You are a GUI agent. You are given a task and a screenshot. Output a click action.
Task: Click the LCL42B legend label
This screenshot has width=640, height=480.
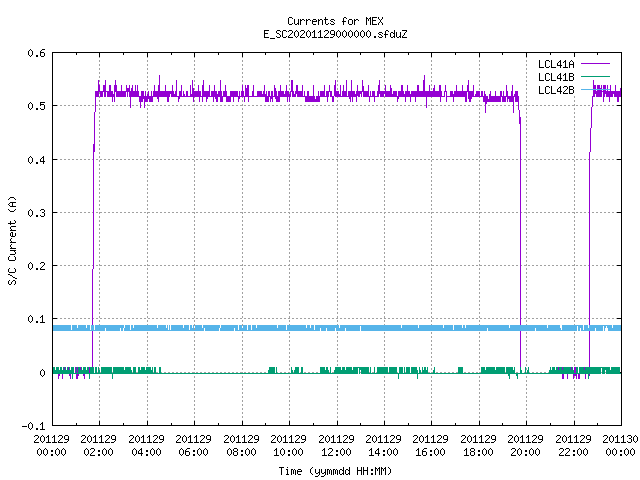tap(556, 90)
